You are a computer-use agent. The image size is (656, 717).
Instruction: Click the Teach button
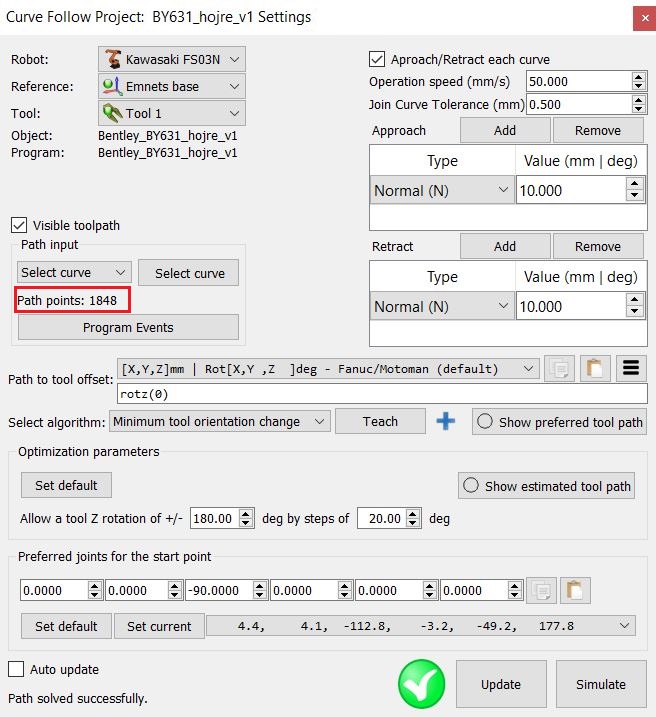[x=380, y=421]
